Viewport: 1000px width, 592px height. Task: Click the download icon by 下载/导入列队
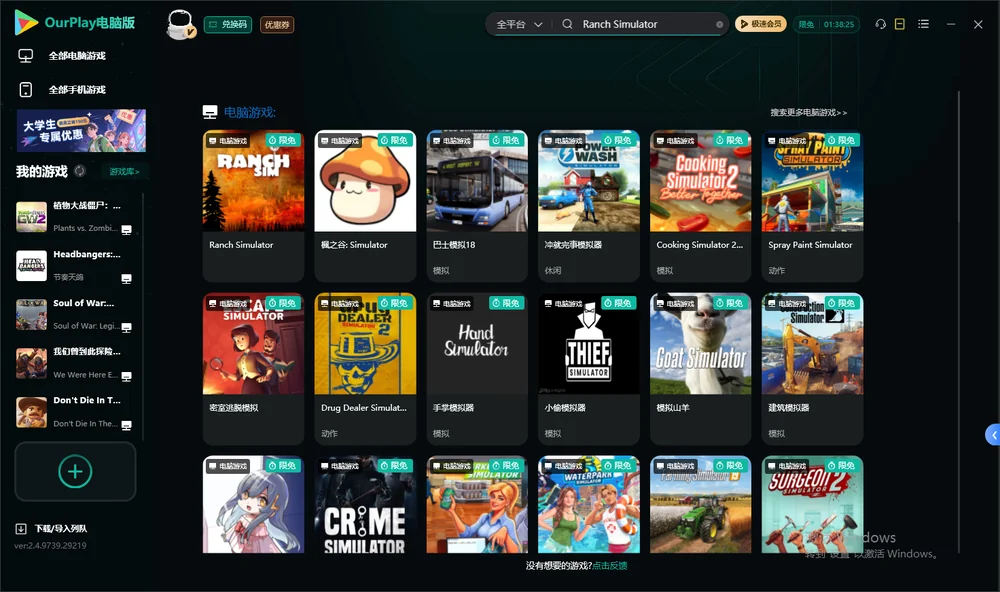coord(21,528)
